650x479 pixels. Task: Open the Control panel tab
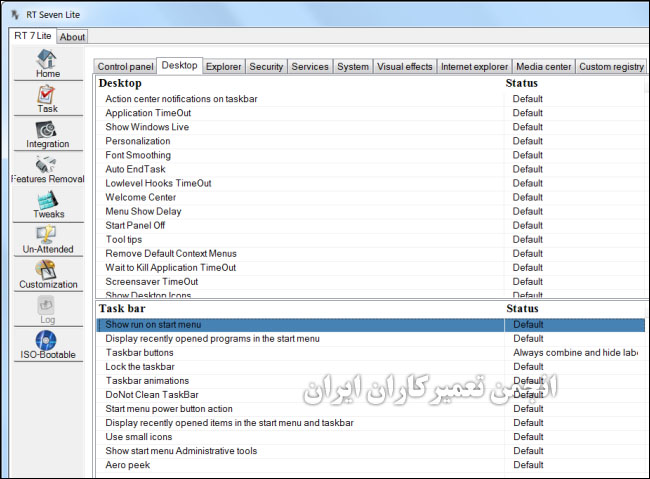125,66
